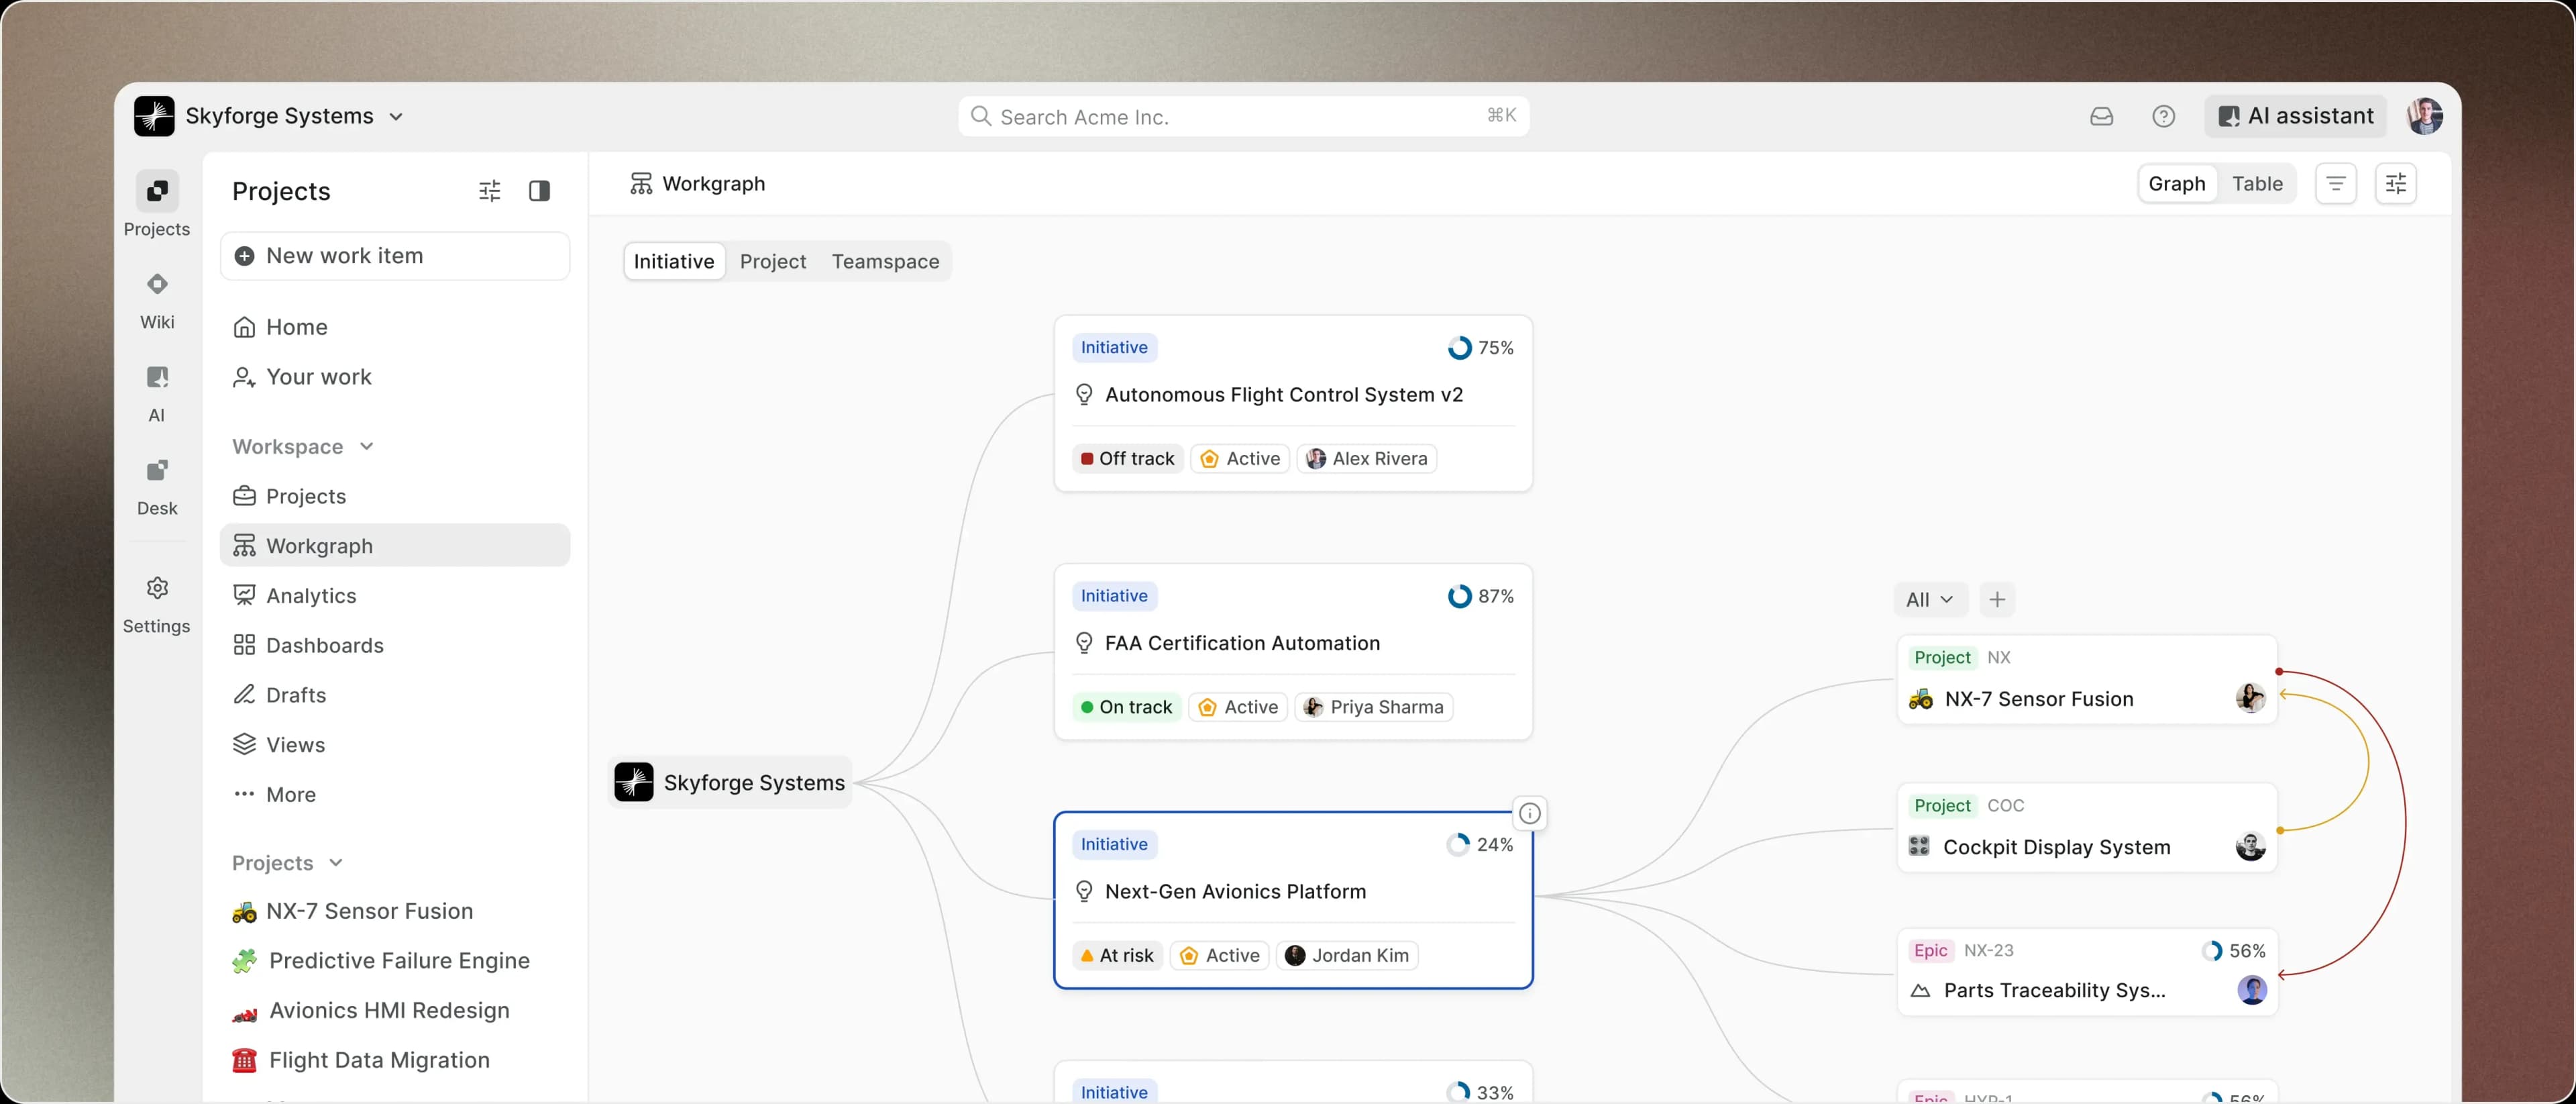2576x1104 pixels.
Task: Click the lightbulb icon on FAA Certification Automation
Action: click(1084, 643)
